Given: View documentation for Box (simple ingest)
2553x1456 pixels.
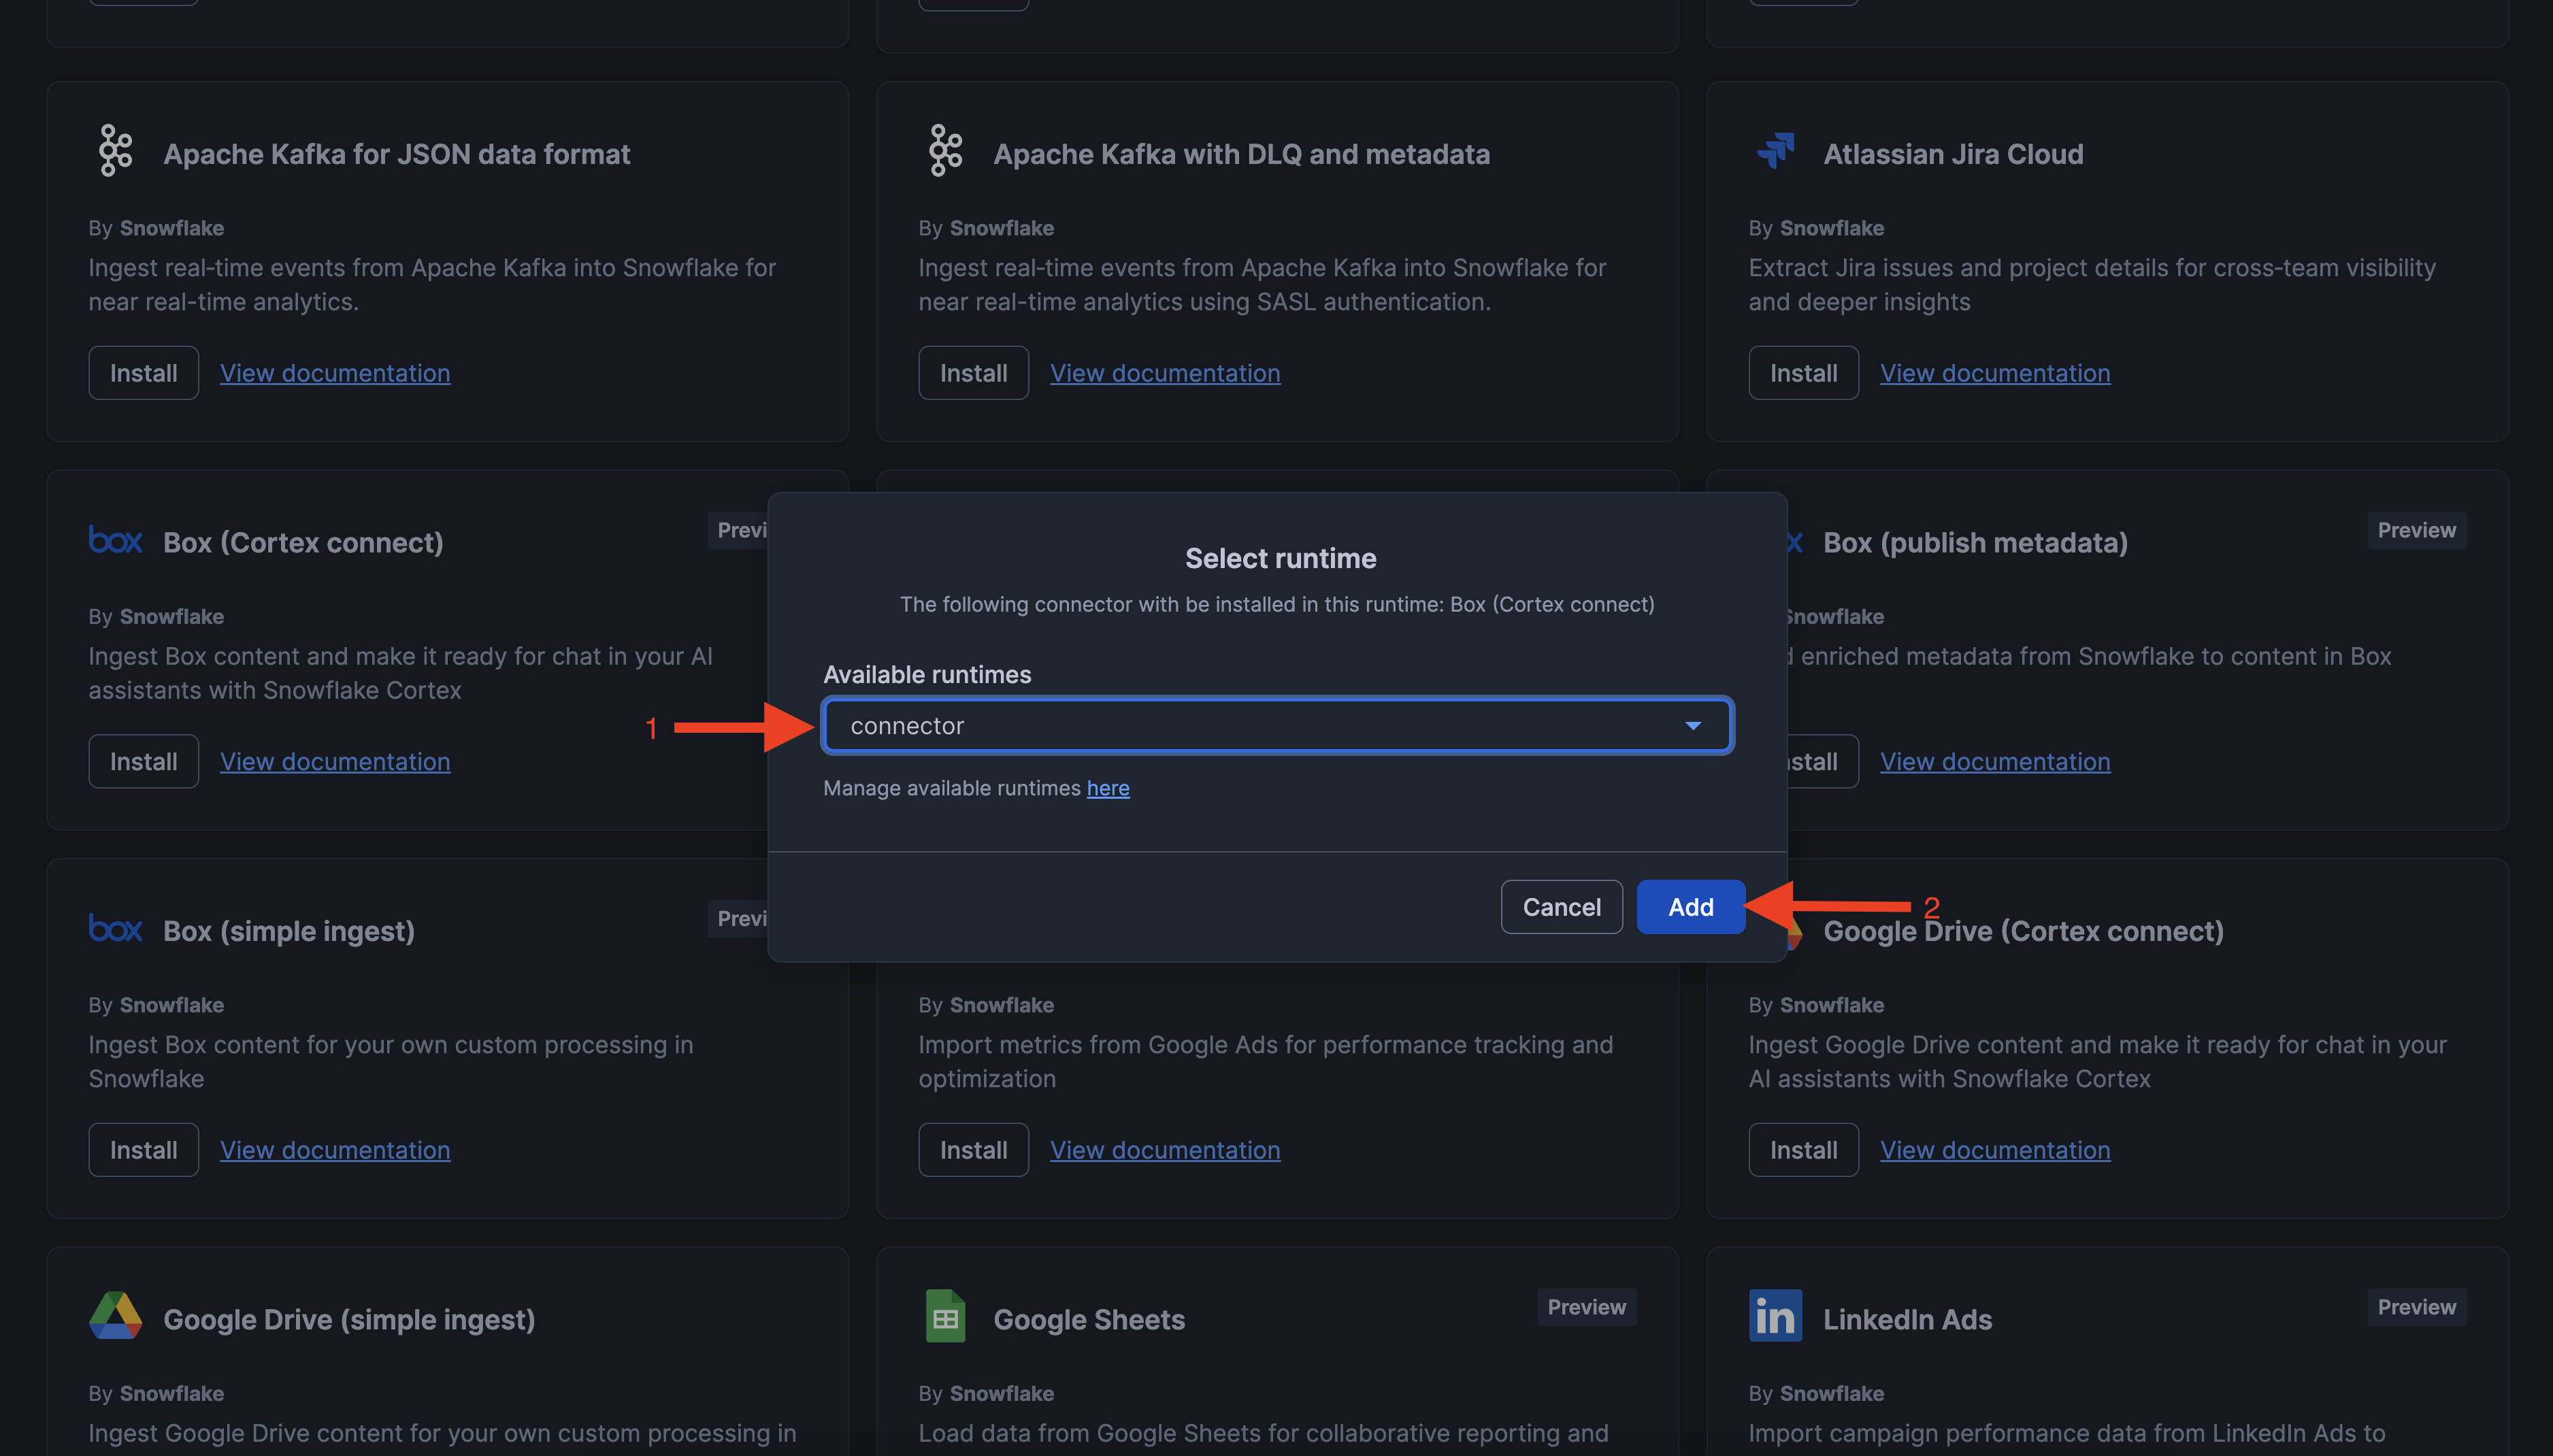Looking at the screenshot, I should click(335, 1150).
